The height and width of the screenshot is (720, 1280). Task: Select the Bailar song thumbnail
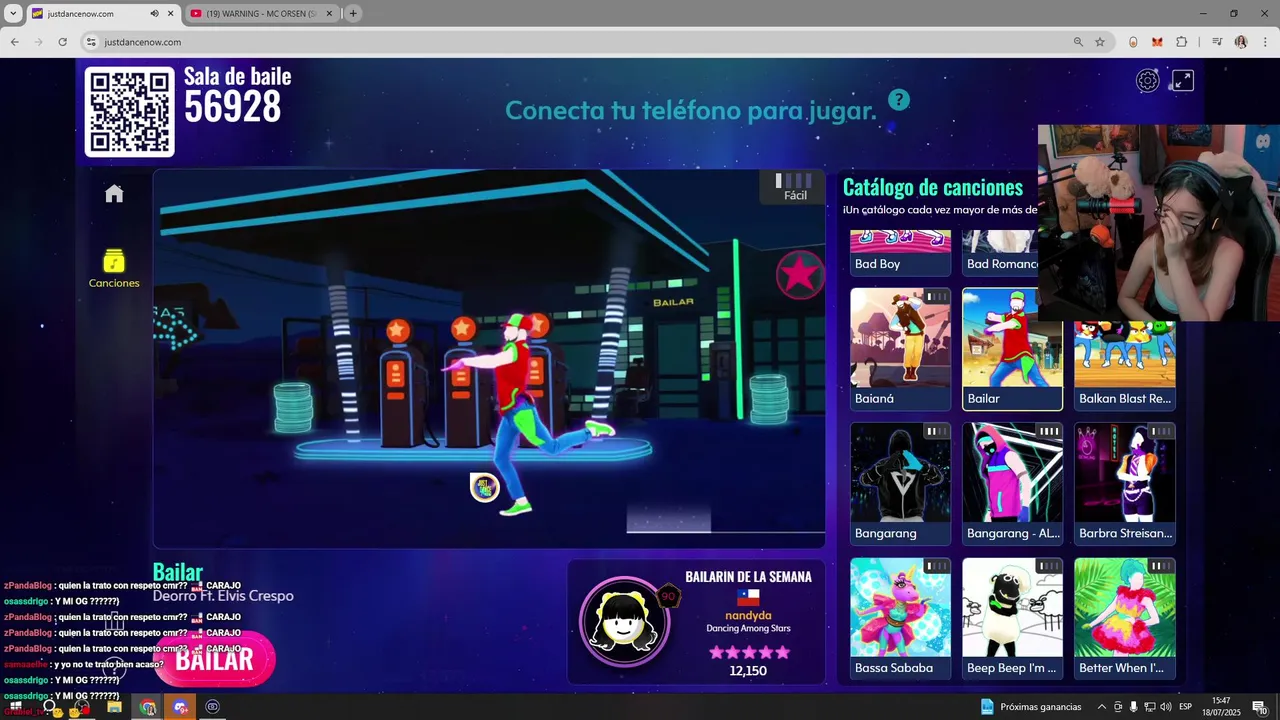[x=1012, y=338]
